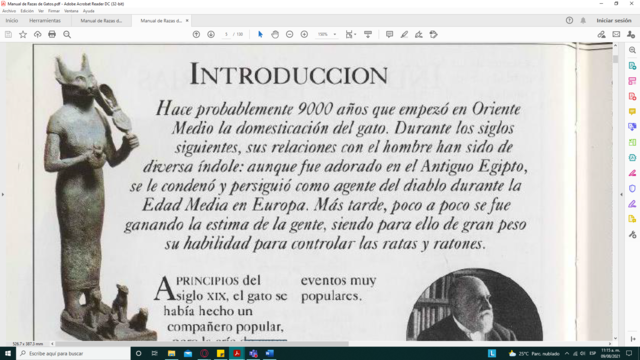
Task: Click the horizontal scrollbar thumb
Action: click(x=202, y=344)
